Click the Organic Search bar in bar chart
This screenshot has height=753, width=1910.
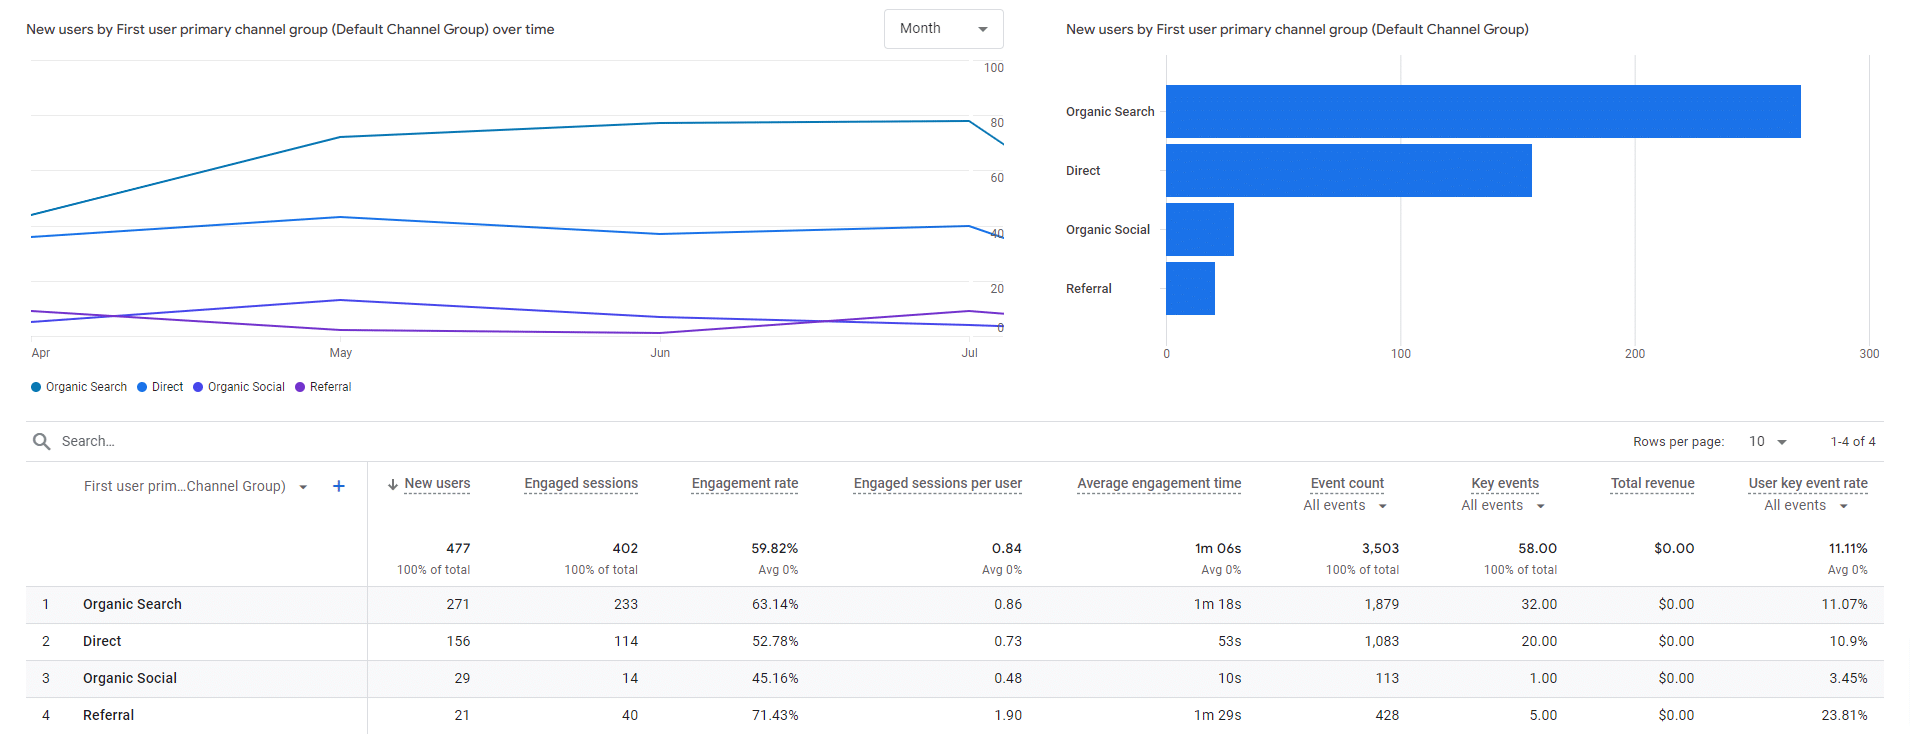coord(1482,112)
